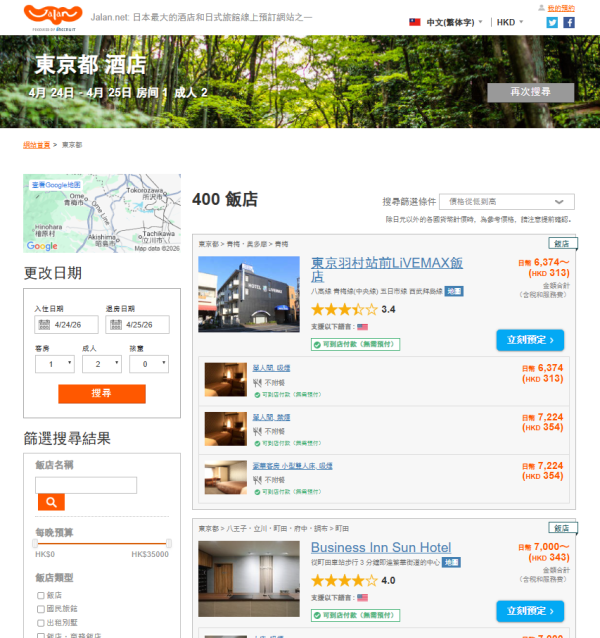Click the orange 搜尋 button
Viewport: 600px width, 638px height.
[x=102, y=393]
